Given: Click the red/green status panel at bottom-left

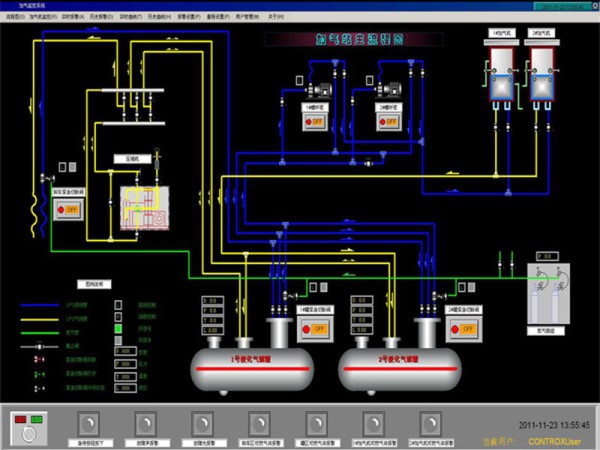Looking at the screenshot, I should 30,426.
